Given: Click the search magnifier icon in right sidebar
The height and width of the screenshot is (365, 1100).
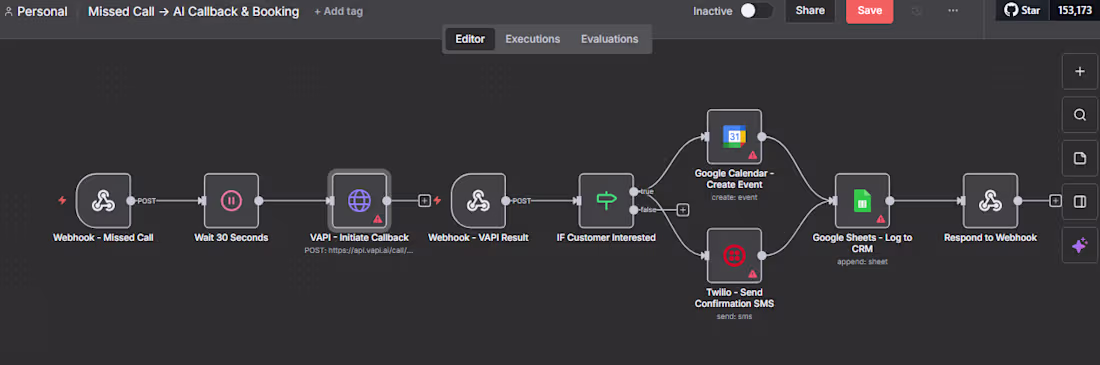Looking at the screenshot, I should tap(1080, 115).
